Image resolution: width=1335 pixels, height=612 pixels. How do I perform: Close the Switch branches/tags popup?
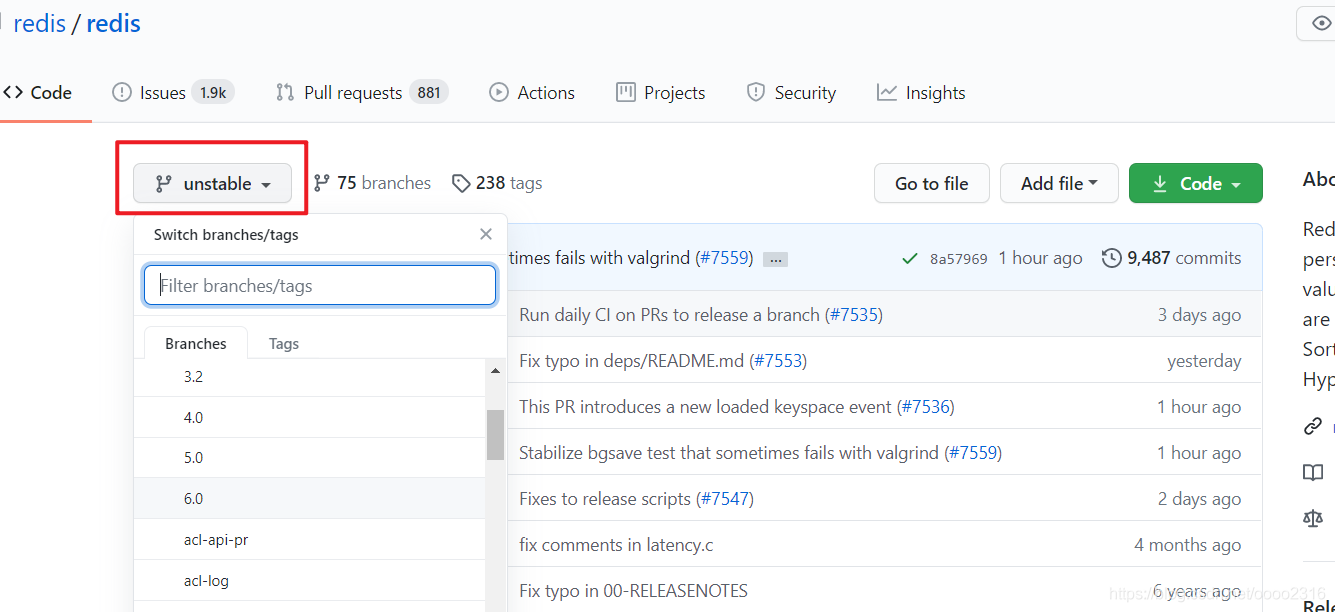pos(486,234)
